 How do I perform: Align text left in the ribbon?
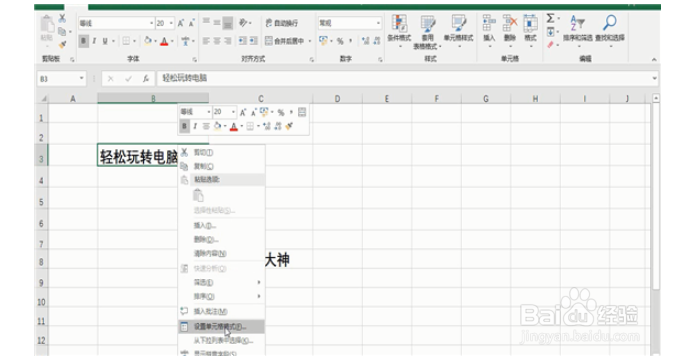pyautogui.click(x=206, y=41)
